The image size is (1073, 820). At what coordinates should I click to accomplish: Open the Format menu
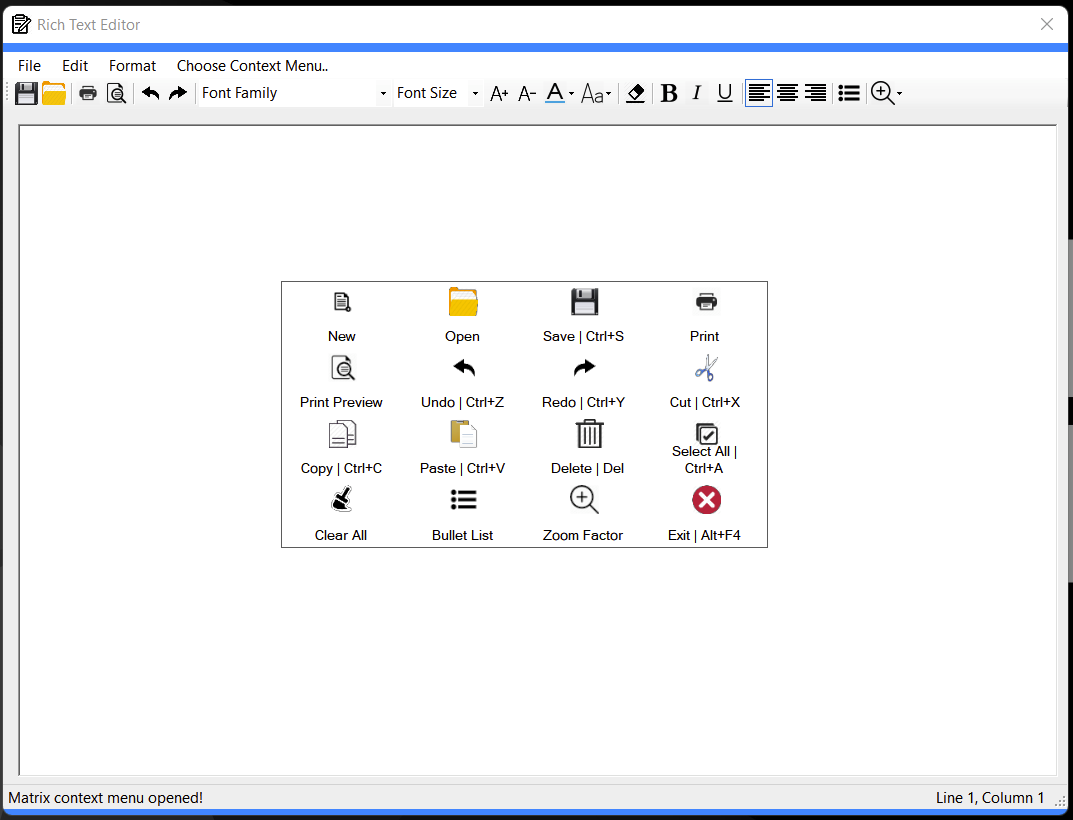pos(132,66)
